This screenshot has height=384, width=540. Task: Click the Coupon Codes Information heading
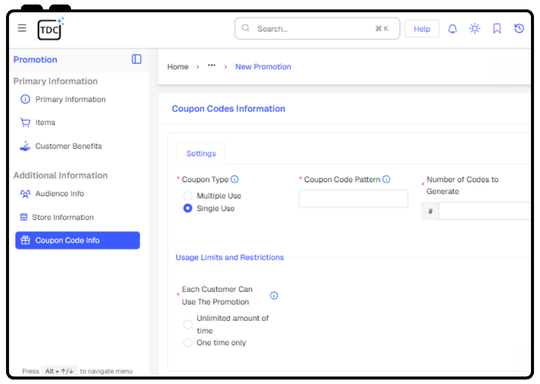(228, 108)
